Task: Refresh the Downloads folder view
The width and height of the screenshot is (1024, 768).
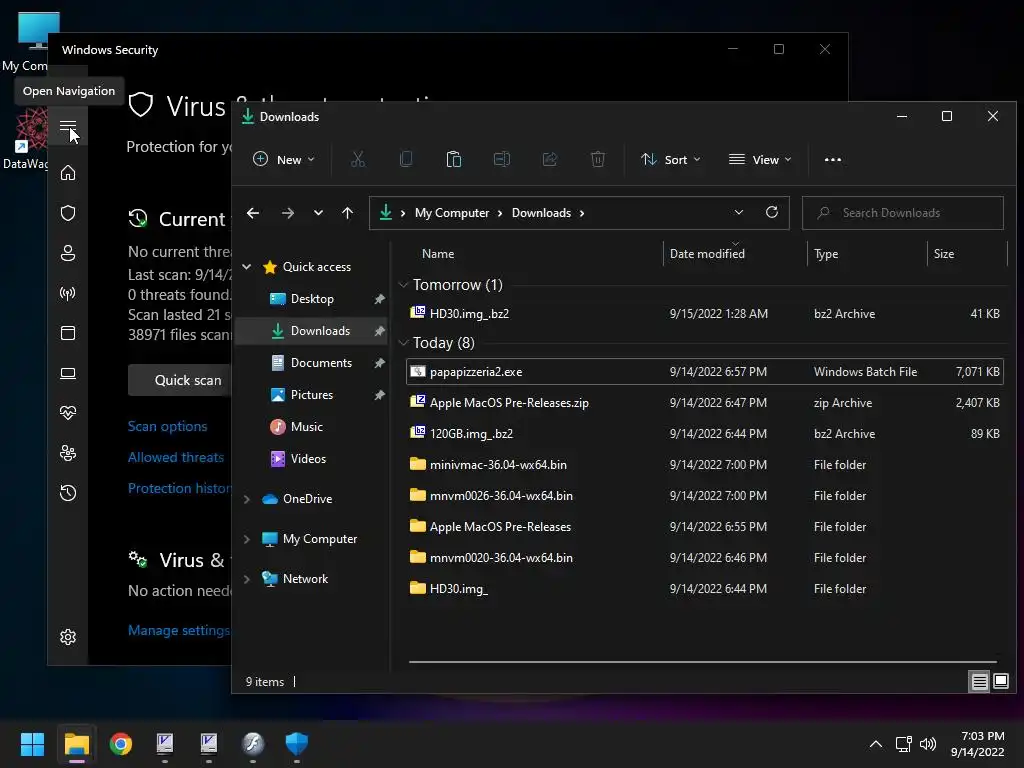Action: click(x=772, y=212)
